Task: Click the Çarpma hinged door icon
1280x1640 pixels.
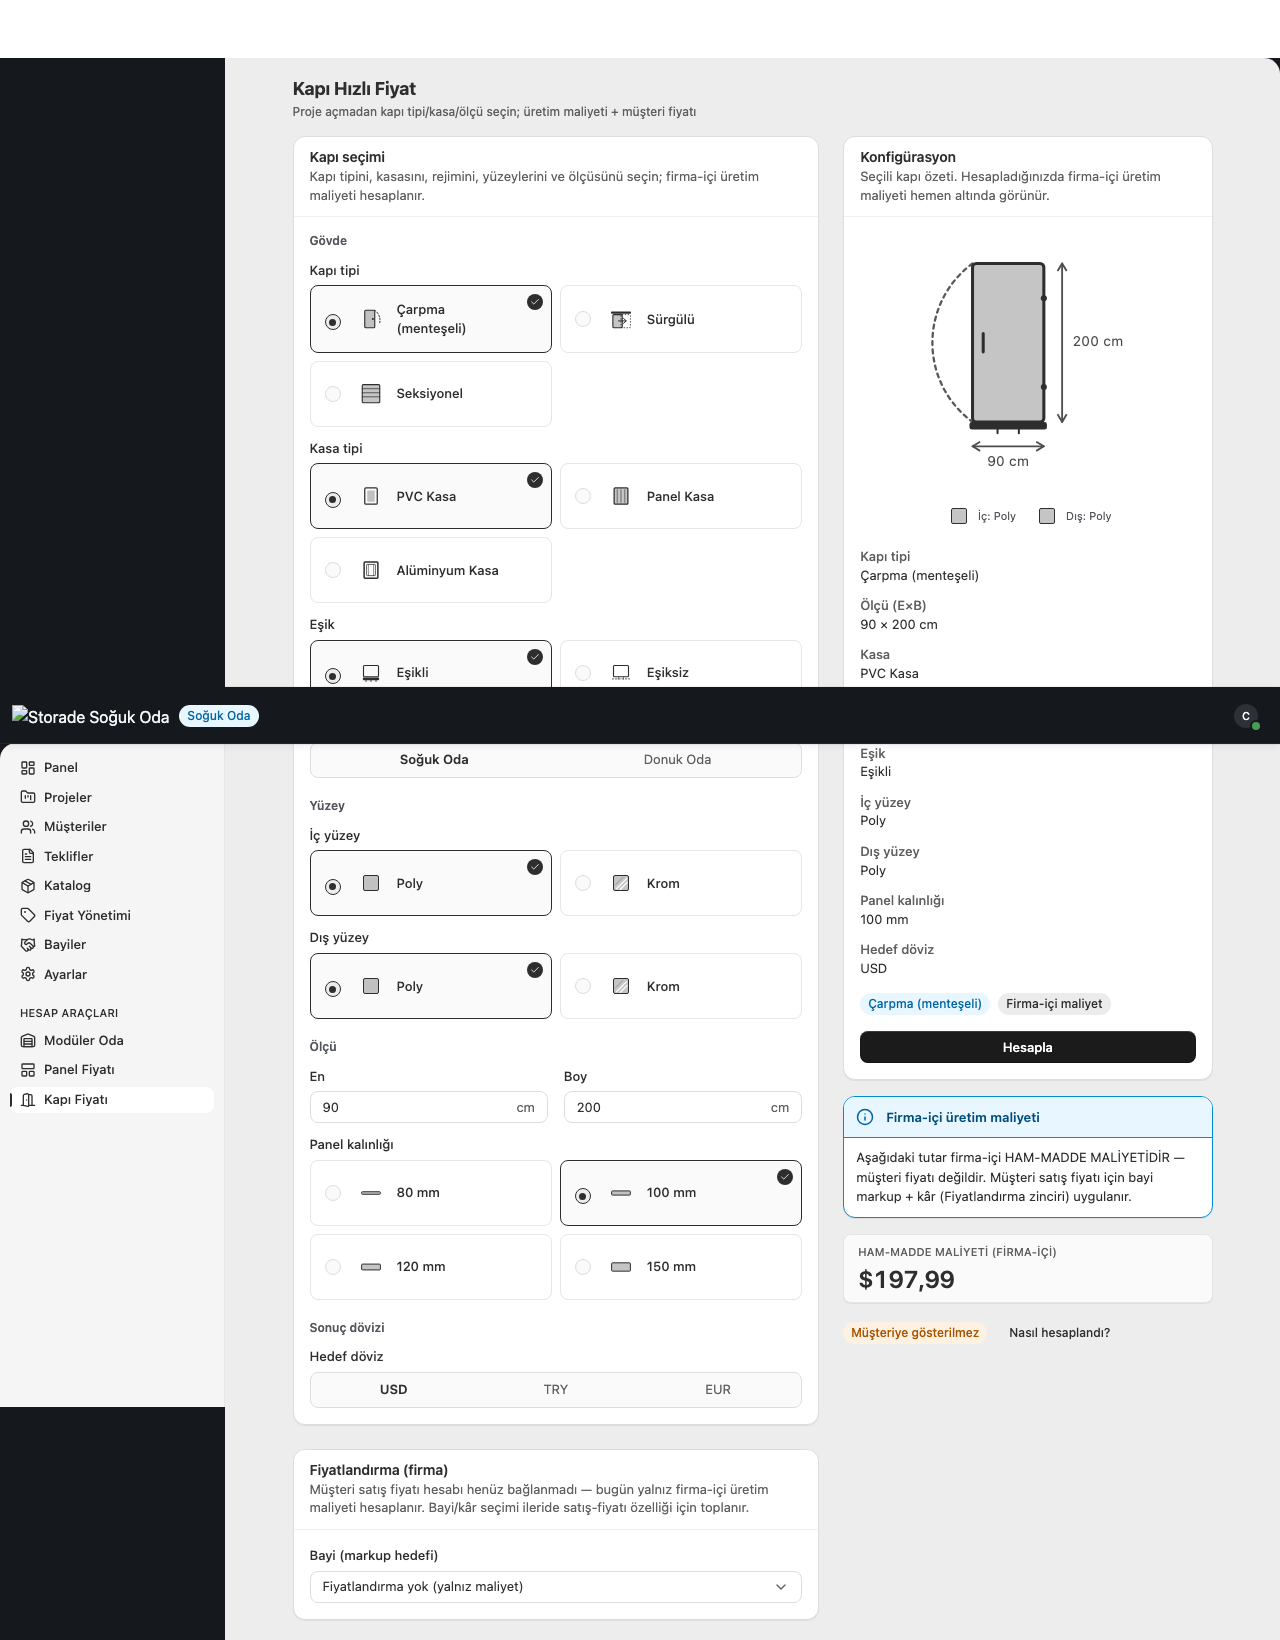Action: coord(371,319)
